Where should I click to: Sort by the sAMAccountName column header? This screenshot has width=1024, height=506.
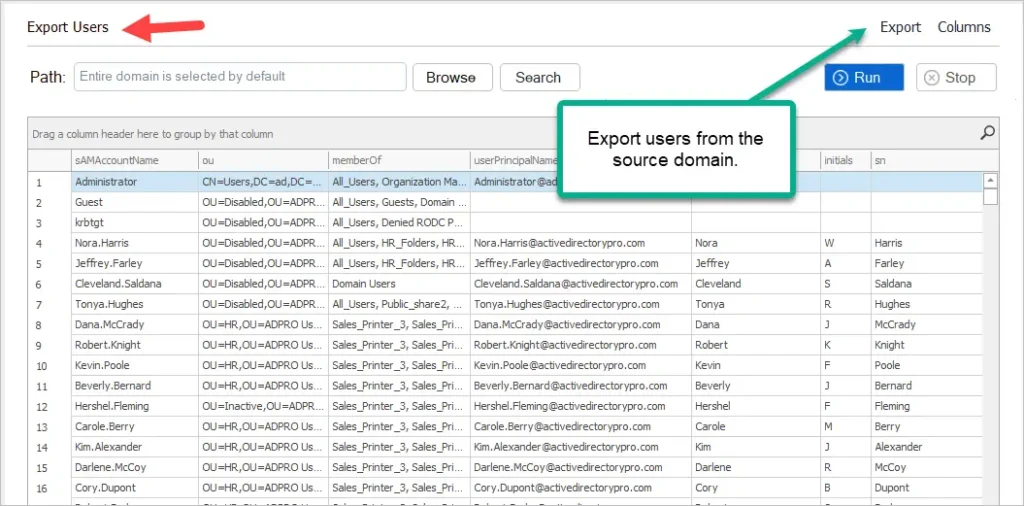tap(135, 160)
